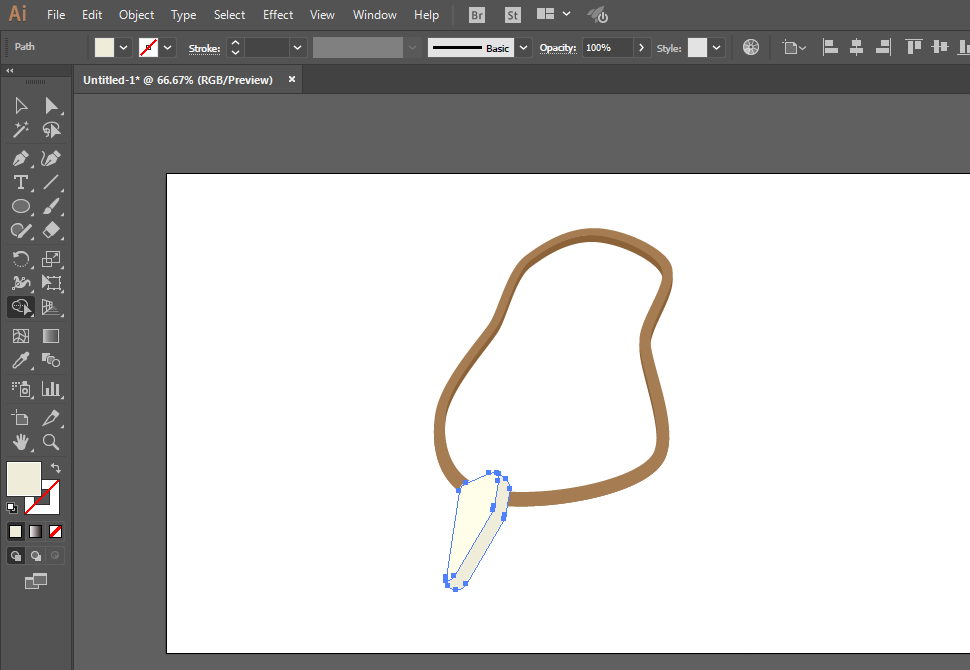Open the Edit menu
Viewport: 970px width, 670px height.
(x=92, y=15)
